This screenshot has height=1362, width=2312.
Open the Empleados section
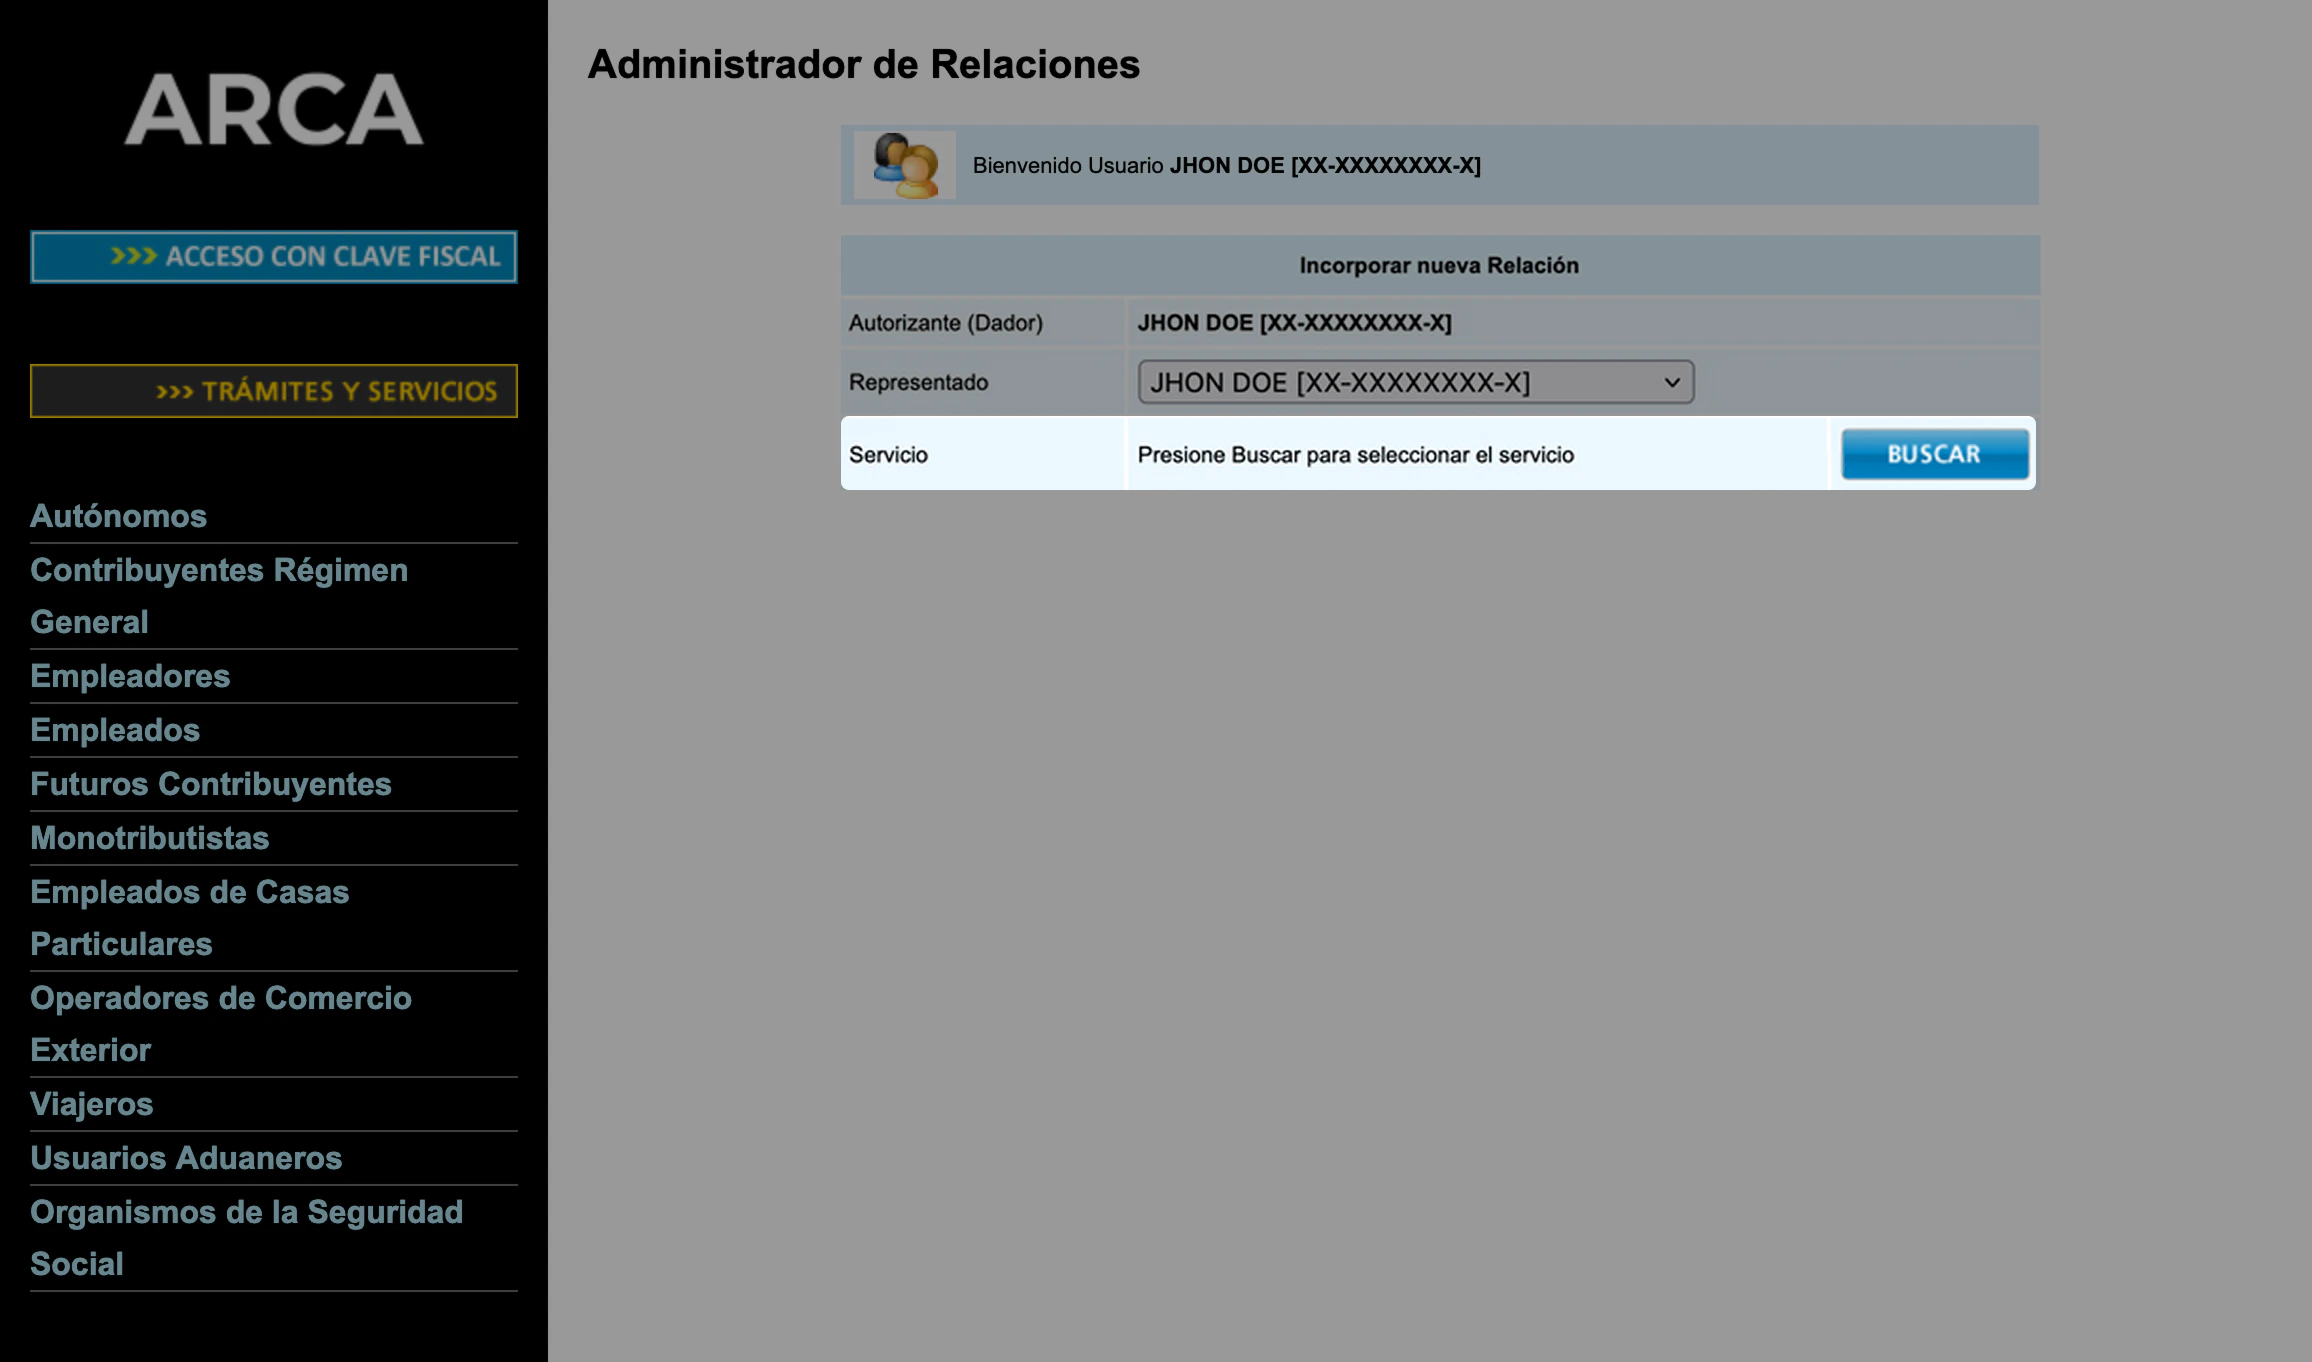115,730
